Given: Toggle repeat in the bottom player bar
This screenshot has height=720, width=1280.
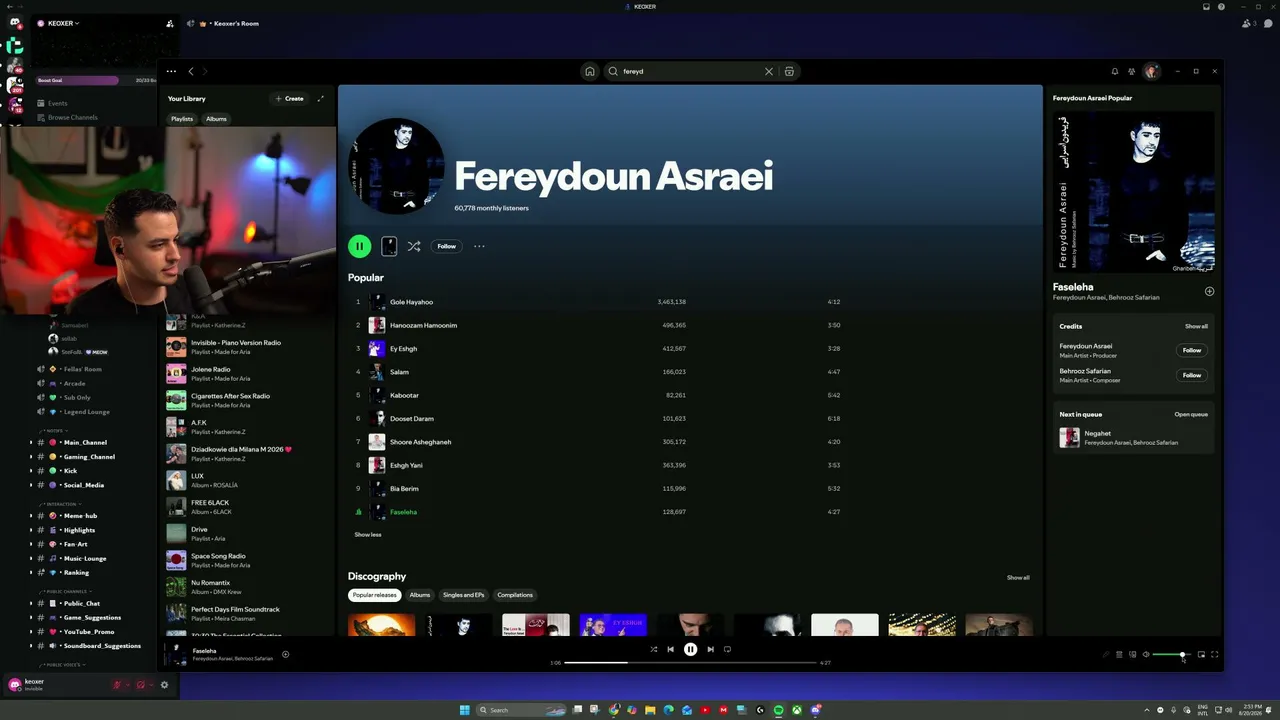Looking at the screenshot, I should pos(727,649).
